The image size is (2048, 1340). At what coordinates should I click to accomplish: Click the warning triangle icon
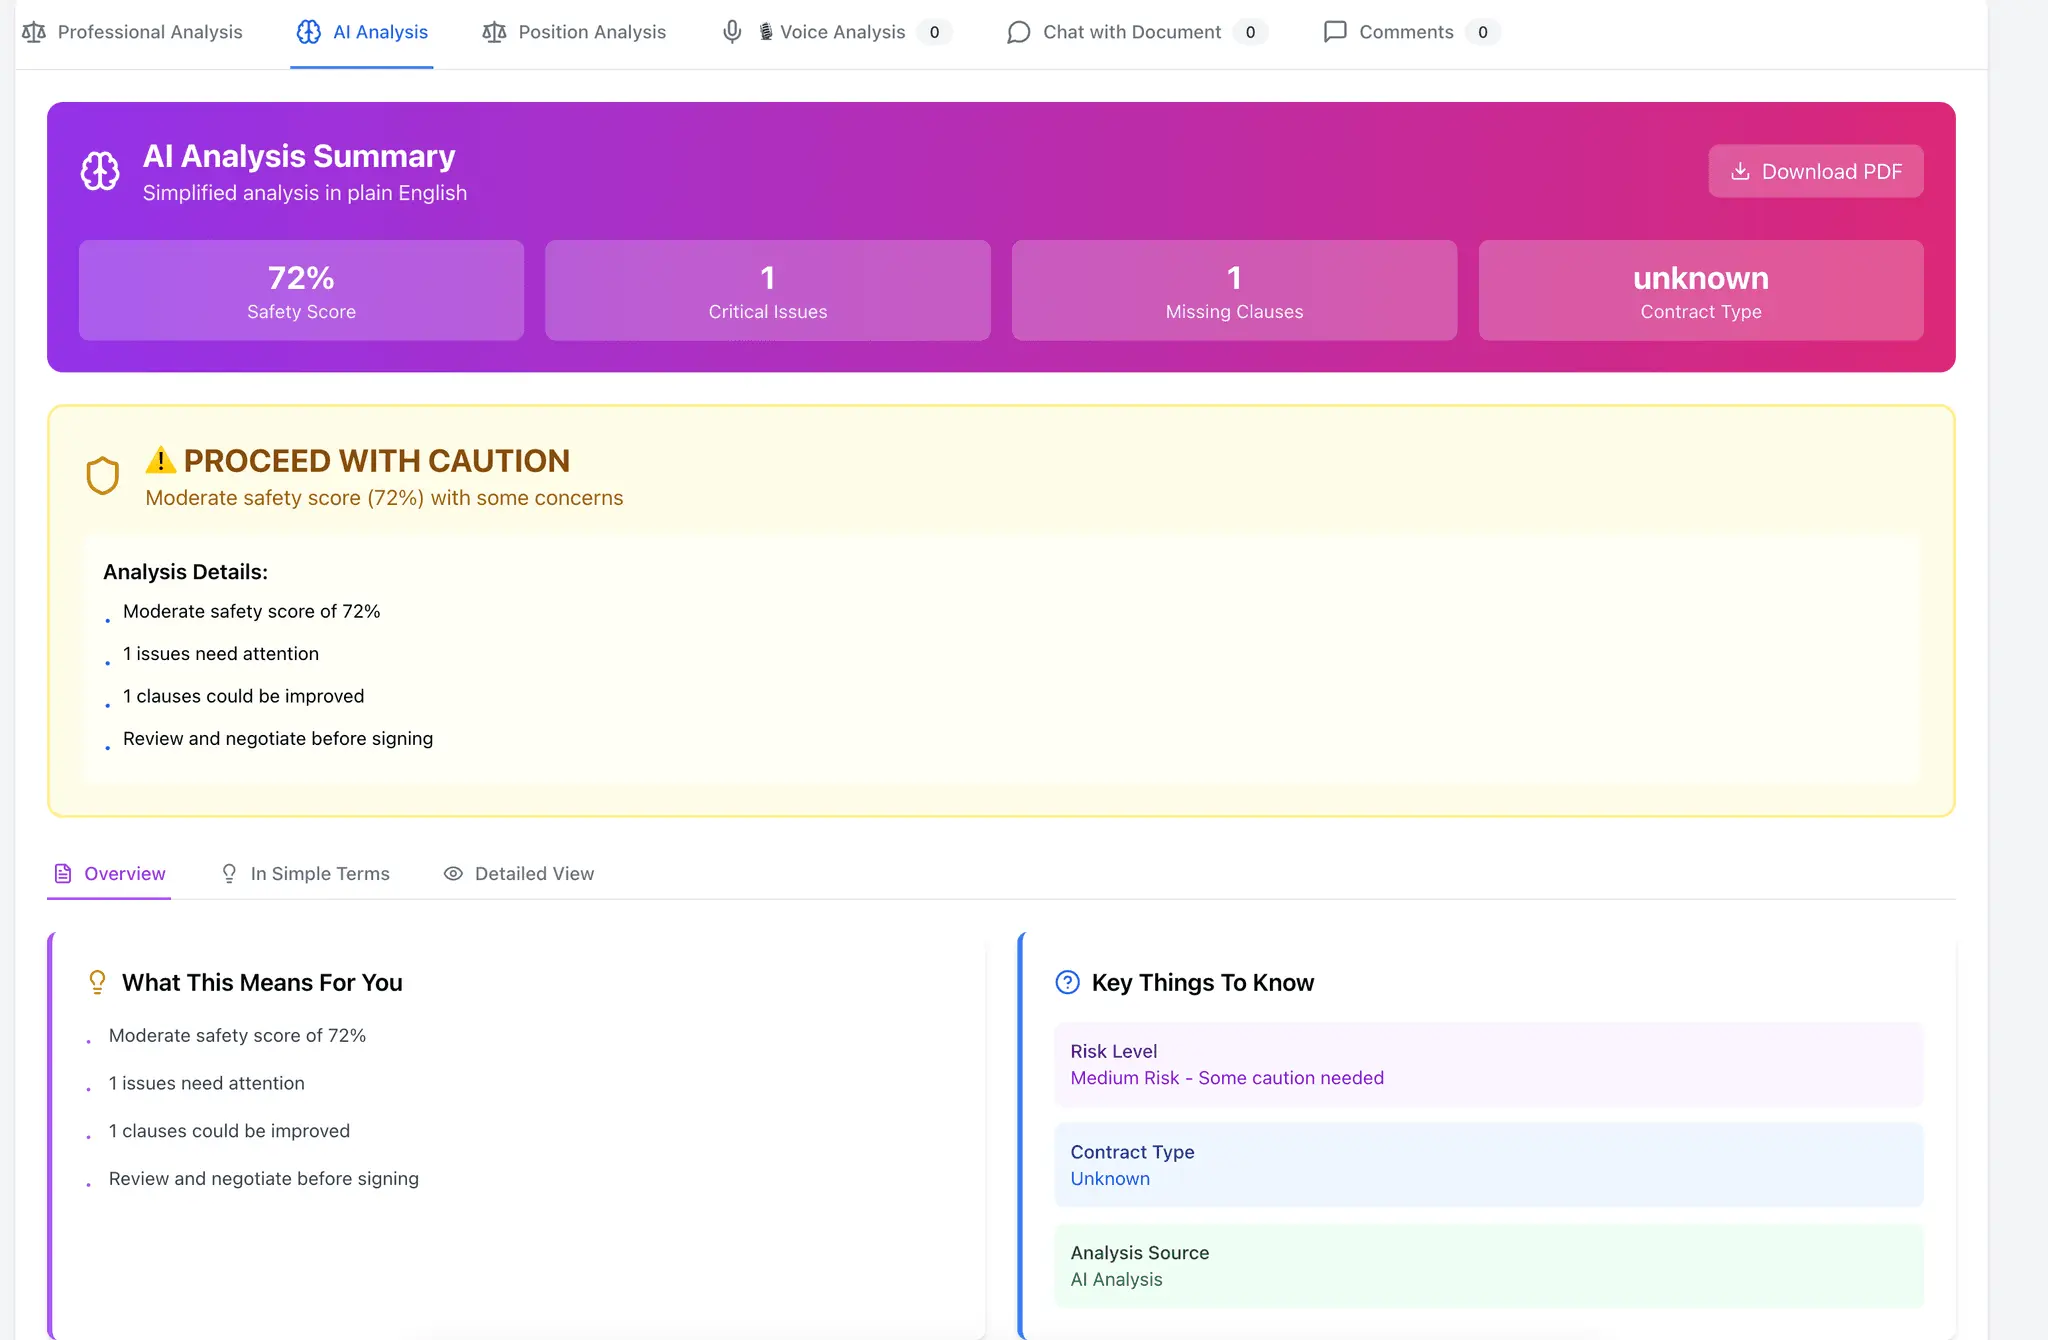pos(160,460)
